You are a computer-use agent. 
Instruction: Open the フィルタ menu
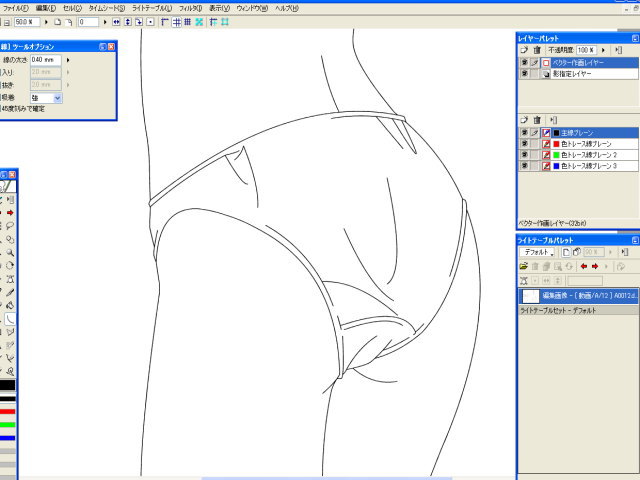[x=190, y=7]
